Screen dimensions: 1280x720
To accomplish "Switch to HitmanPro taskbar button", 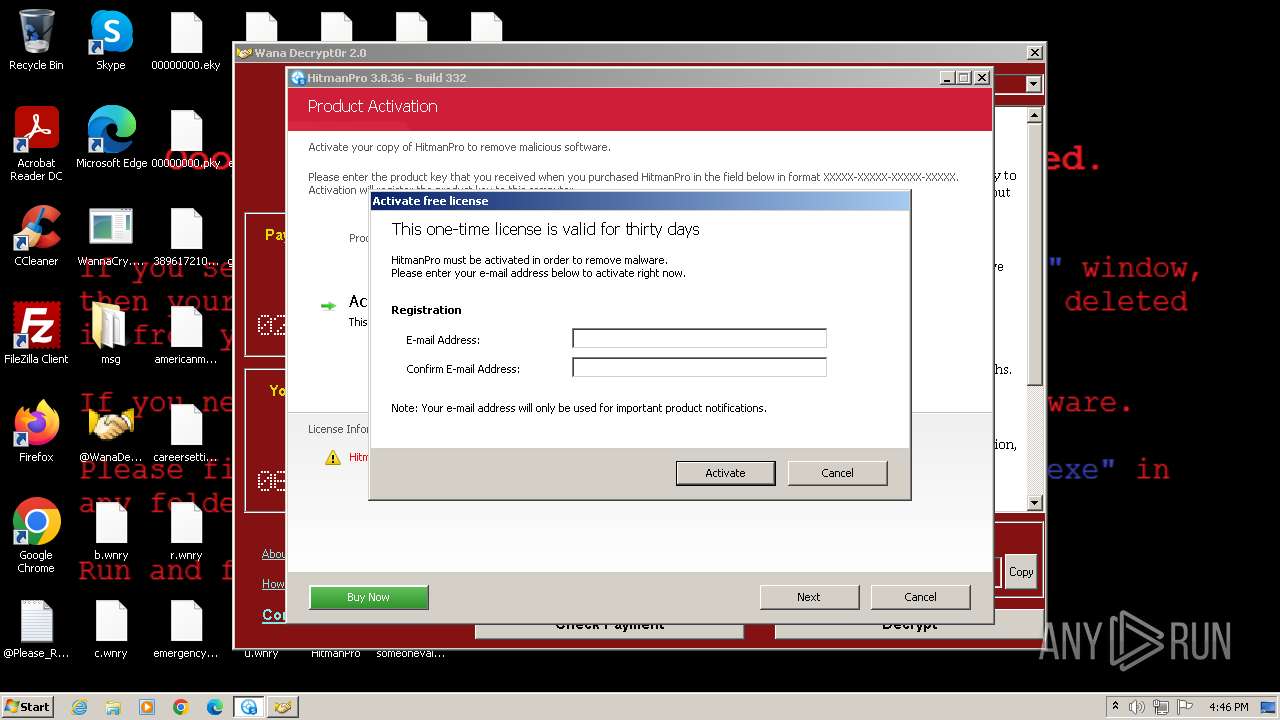I will [x=249, y=707].
